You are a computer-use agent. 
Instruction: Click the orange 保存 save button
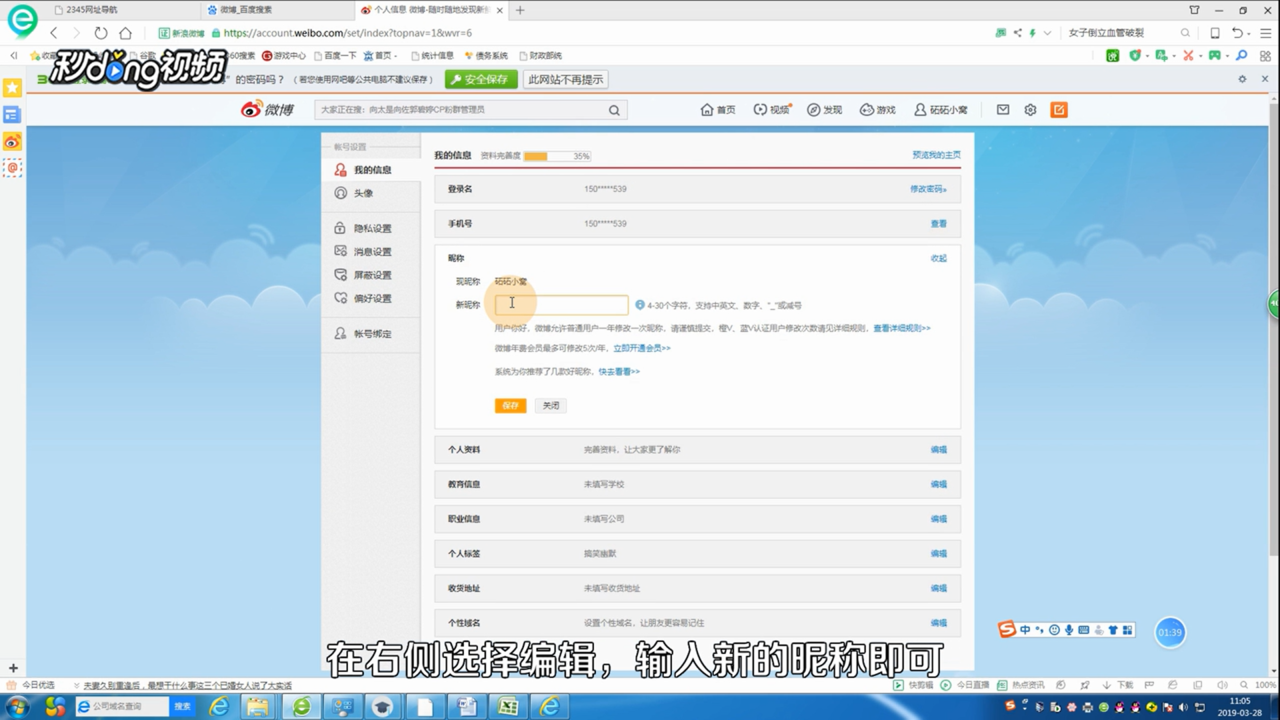coord(510,406)
